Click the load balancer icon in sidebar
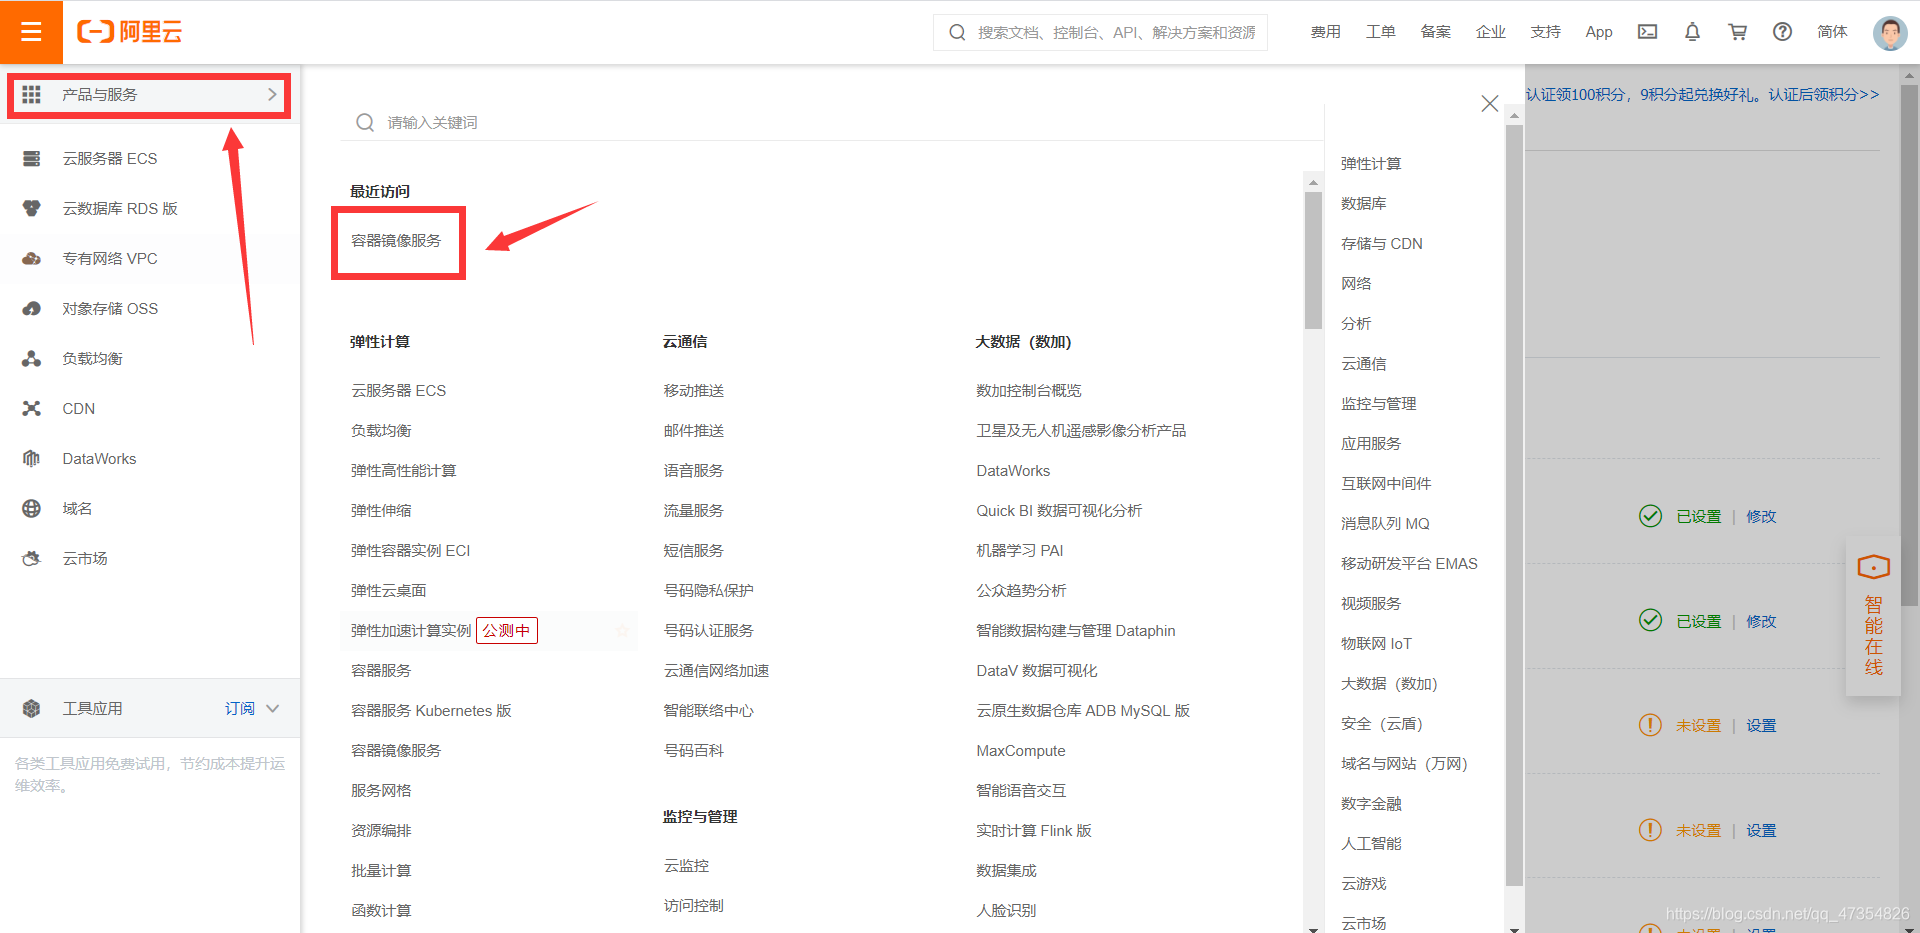The image size is (1920, 933). tap(32, 358)
